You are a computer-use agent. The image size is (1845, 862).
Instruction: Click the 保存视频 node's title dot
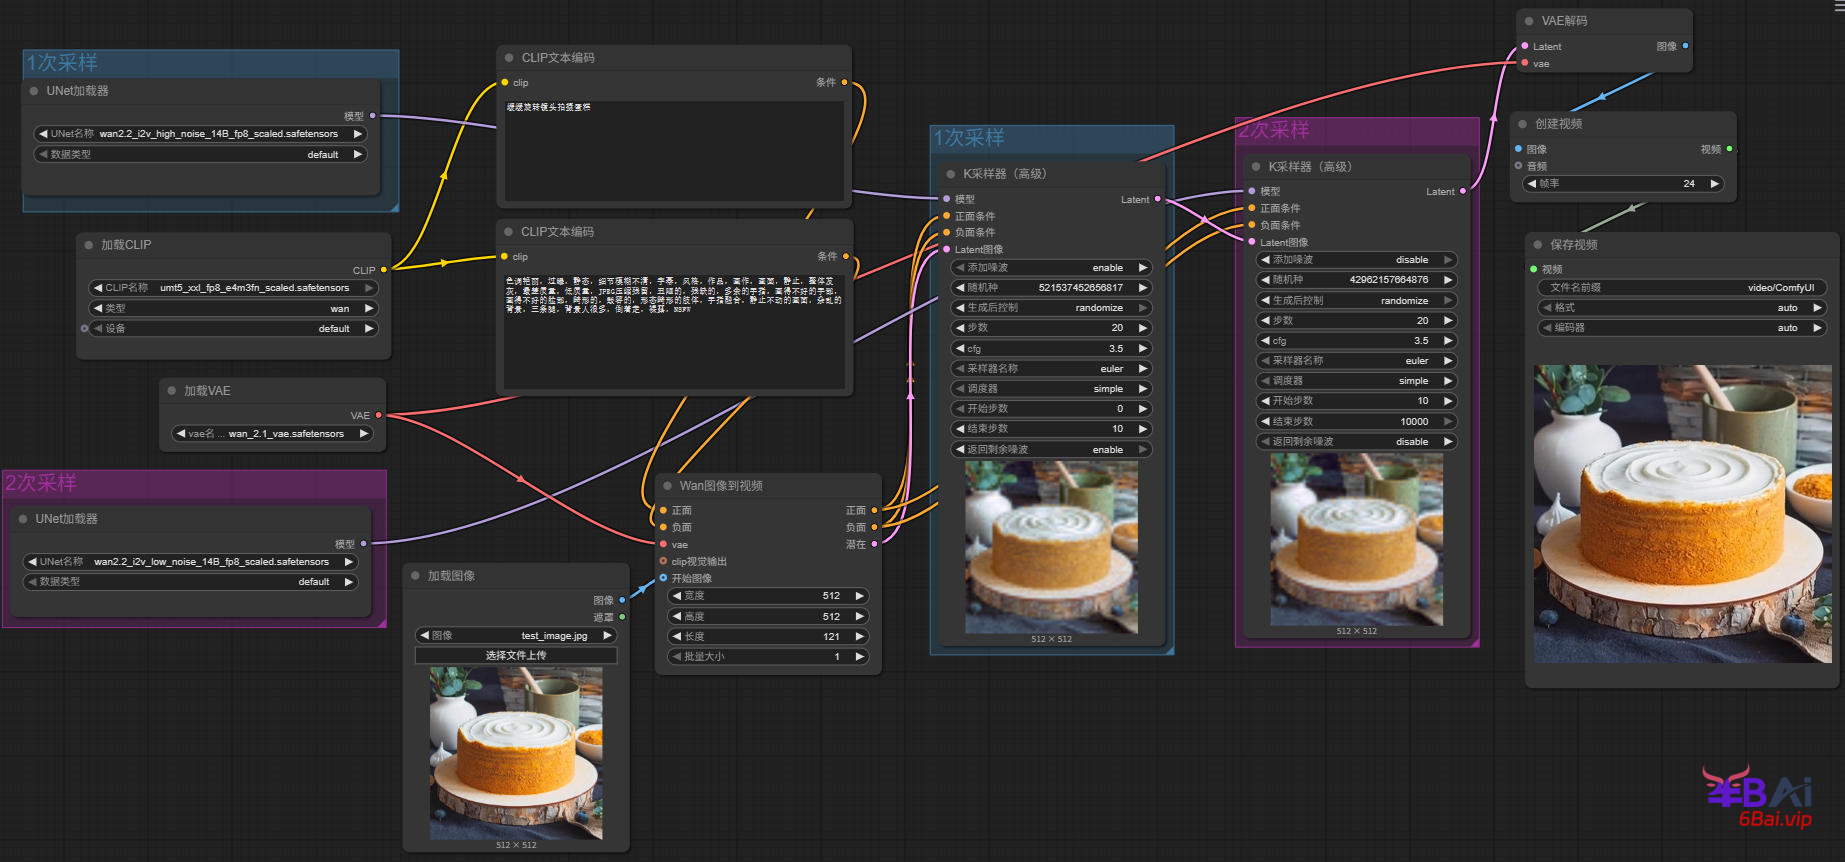click(1538, 245)
